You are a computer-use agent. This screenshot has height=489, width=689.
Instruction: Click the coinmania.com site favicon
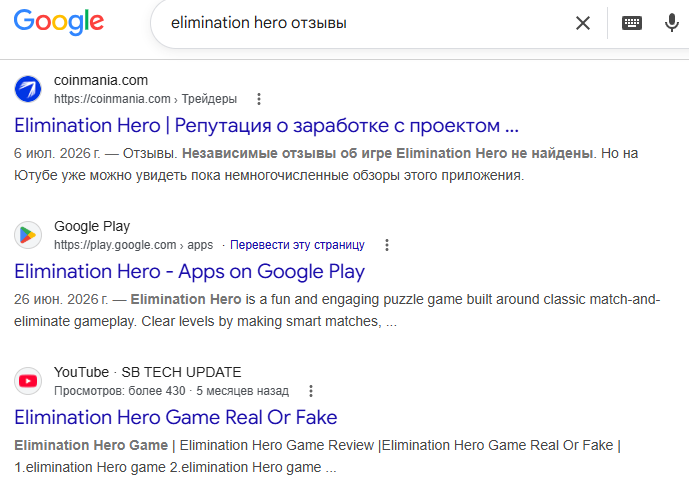pos(28,89)
